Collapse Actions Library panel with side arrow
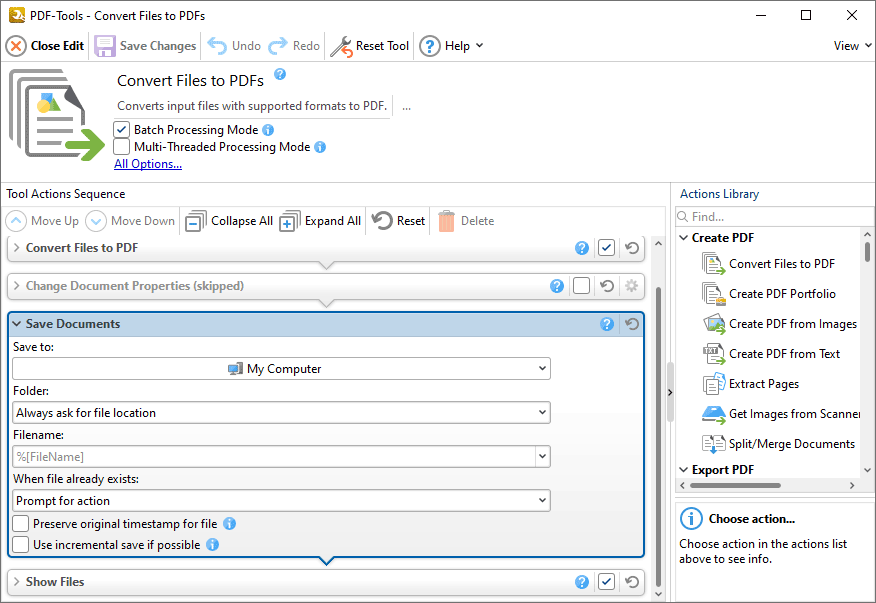Viewport: 876px width, 603px height. [670, 392]
